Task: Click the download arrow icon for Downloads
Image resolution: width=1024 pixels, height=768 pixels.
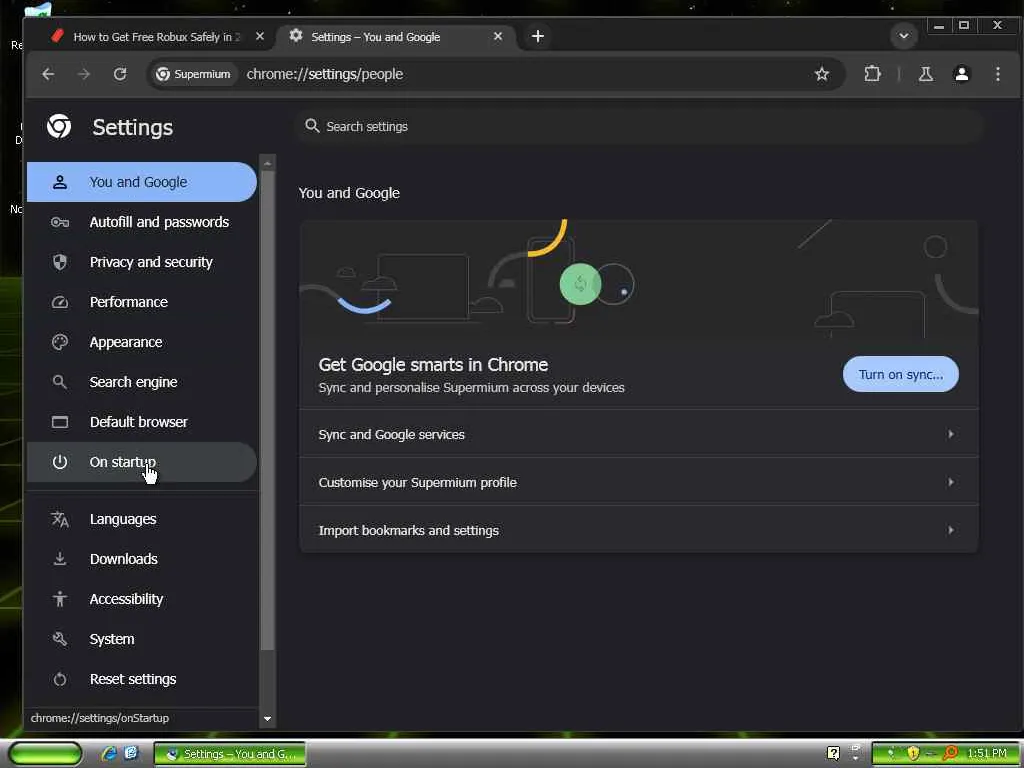Action: 59,559
